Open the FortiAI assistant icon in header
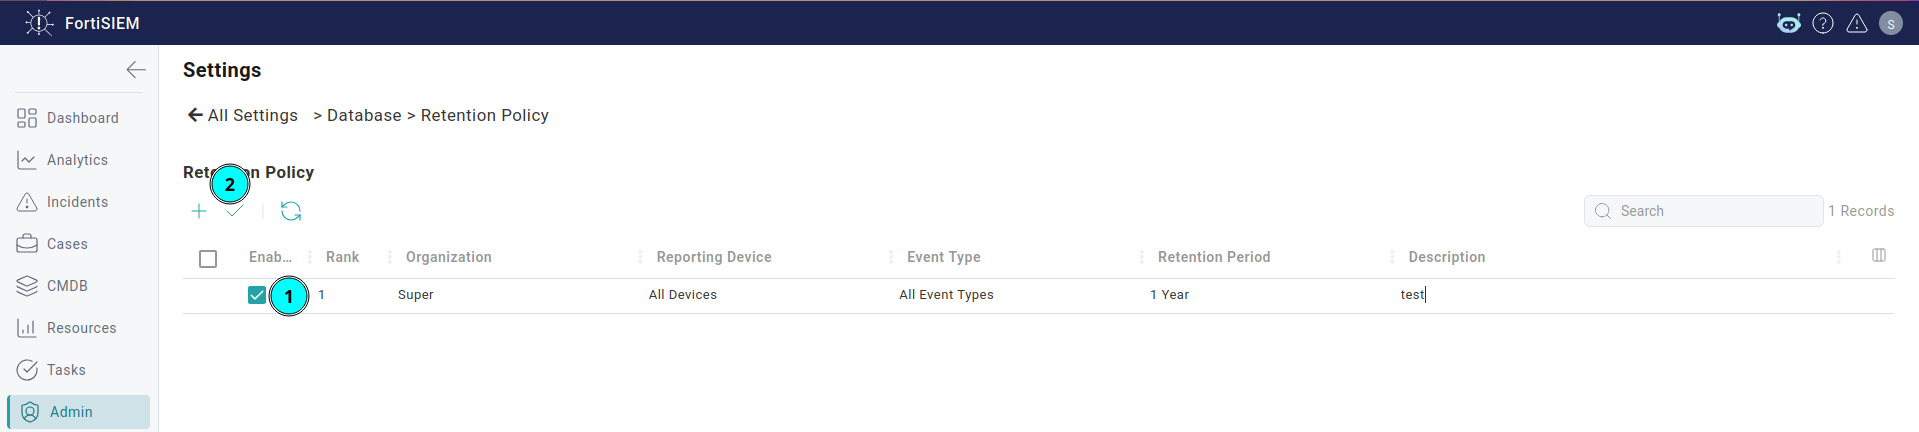The image size is (1919, 432). [1789, 23]
